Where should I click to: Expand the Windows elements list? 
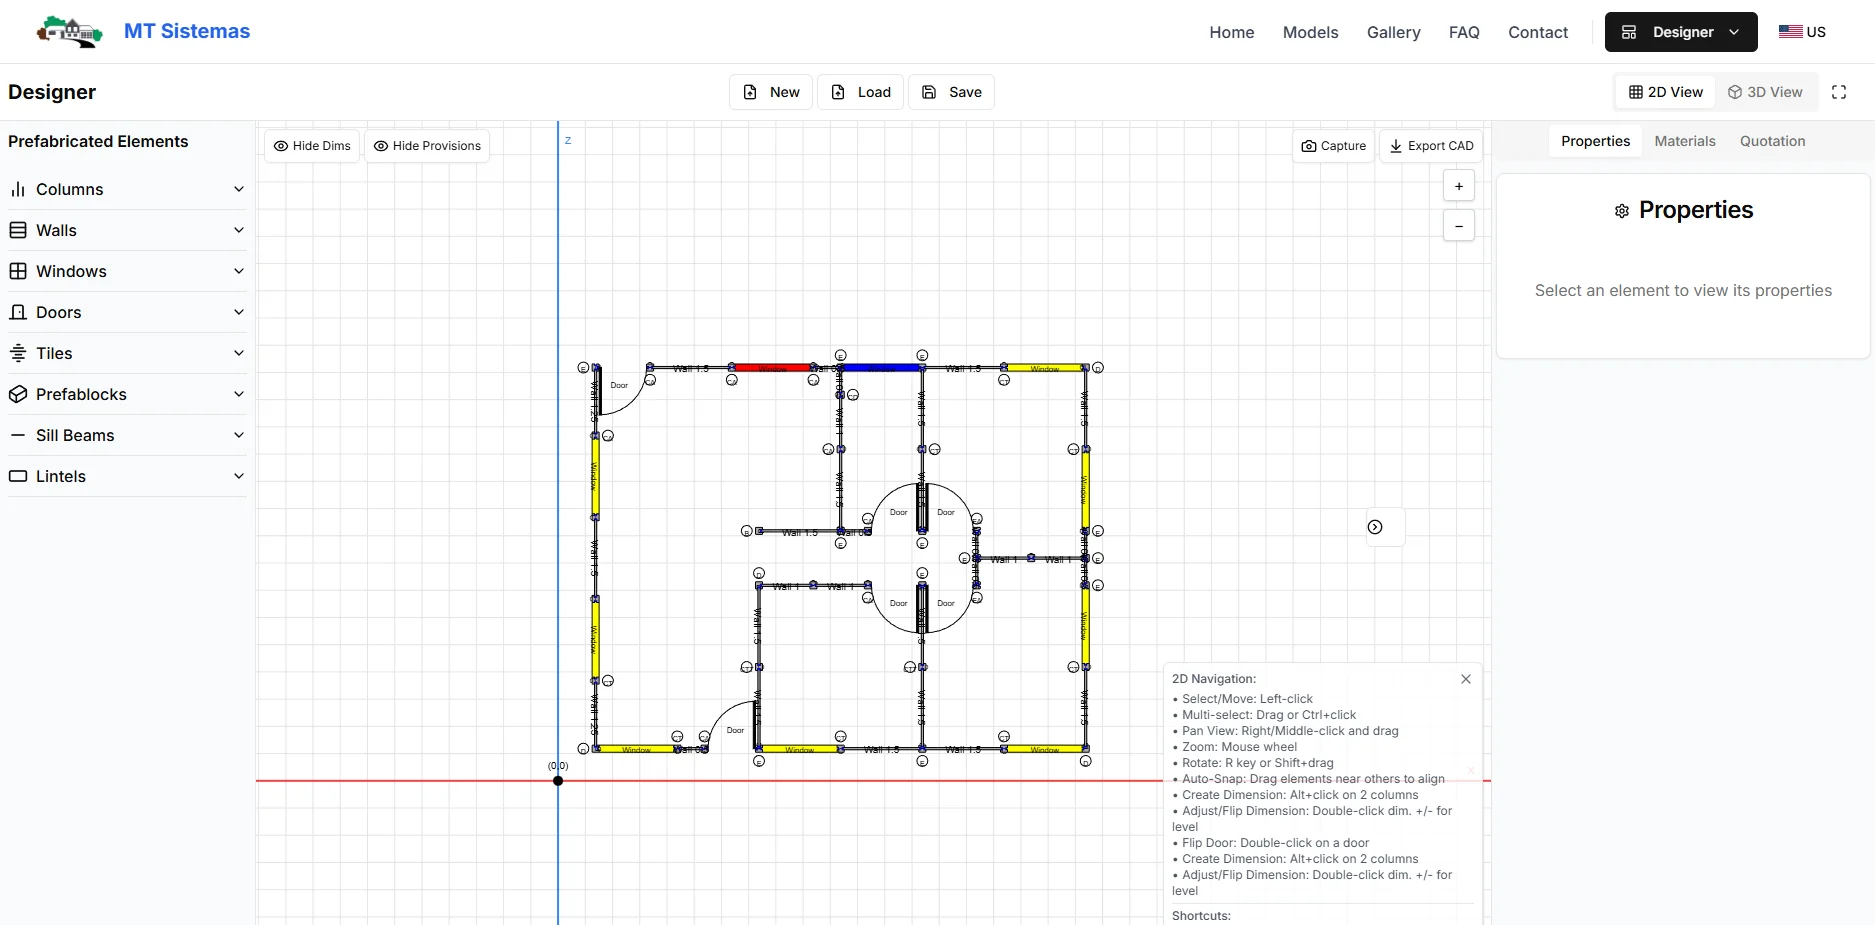coord(127,271)
